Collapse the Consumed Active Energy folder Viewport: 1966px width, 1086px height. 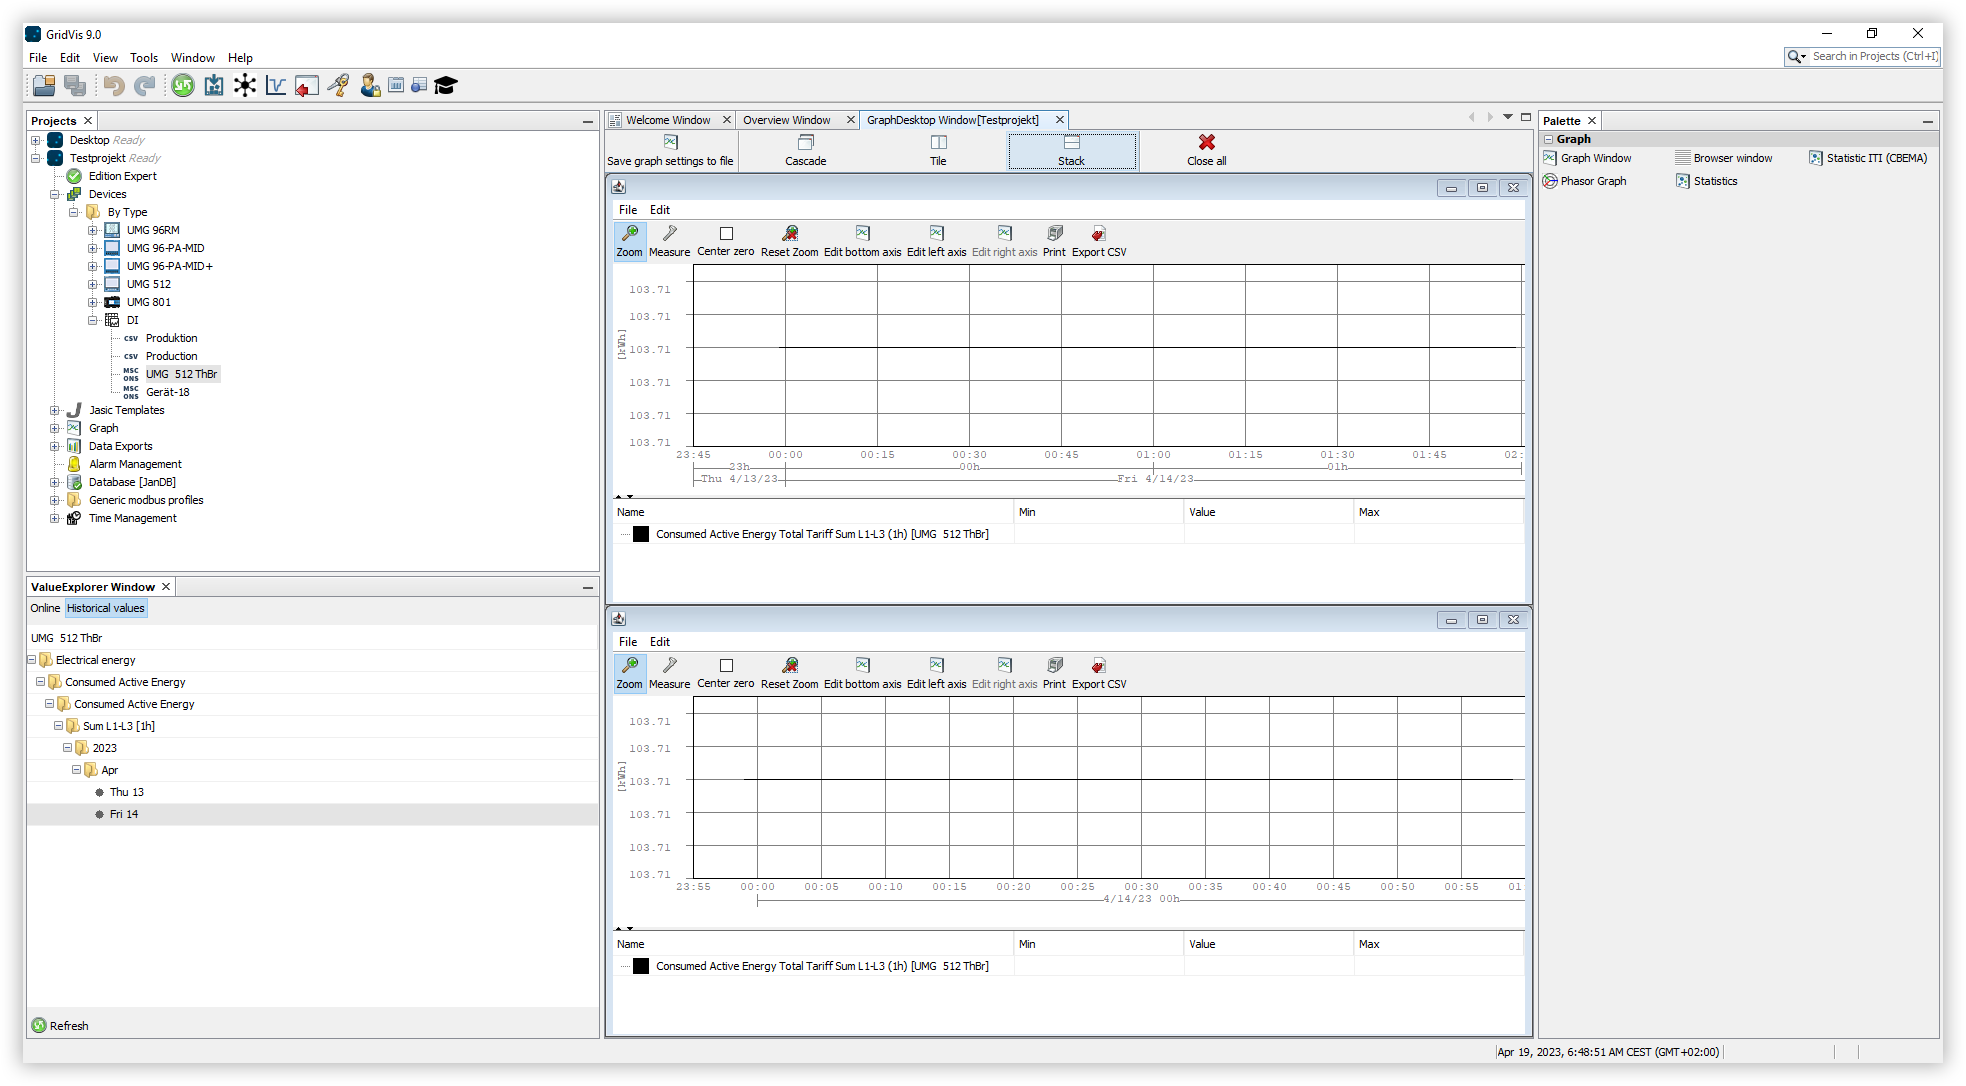pyautogui.click(x=40, y=681)
